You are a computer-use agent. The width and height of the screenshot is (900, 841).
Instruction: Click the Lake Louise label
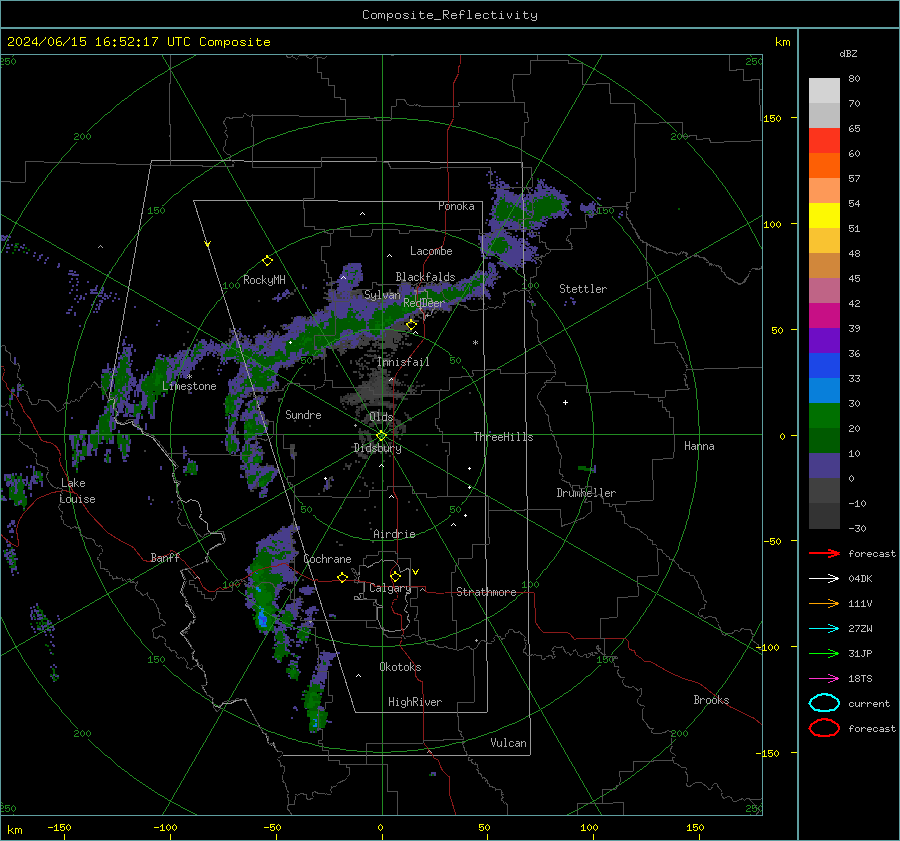(77, 491)
